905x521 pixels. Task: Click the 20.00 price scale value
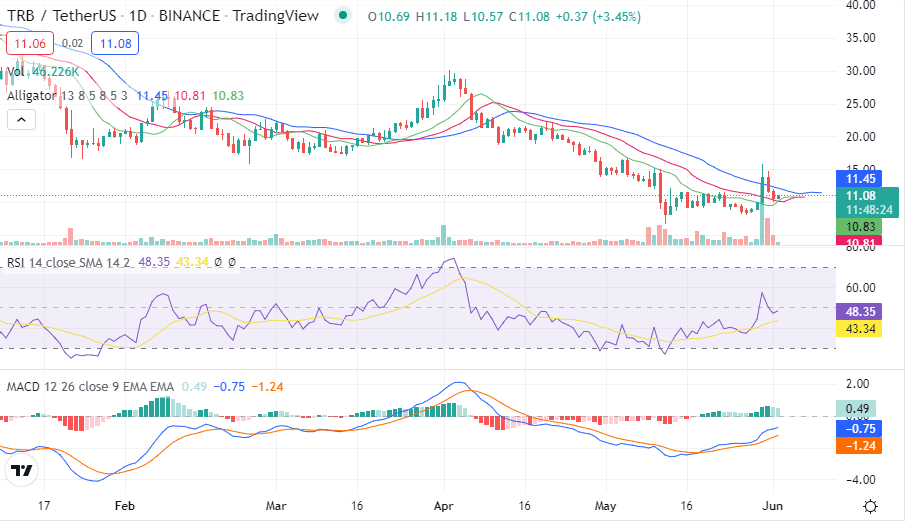point(861,137)
